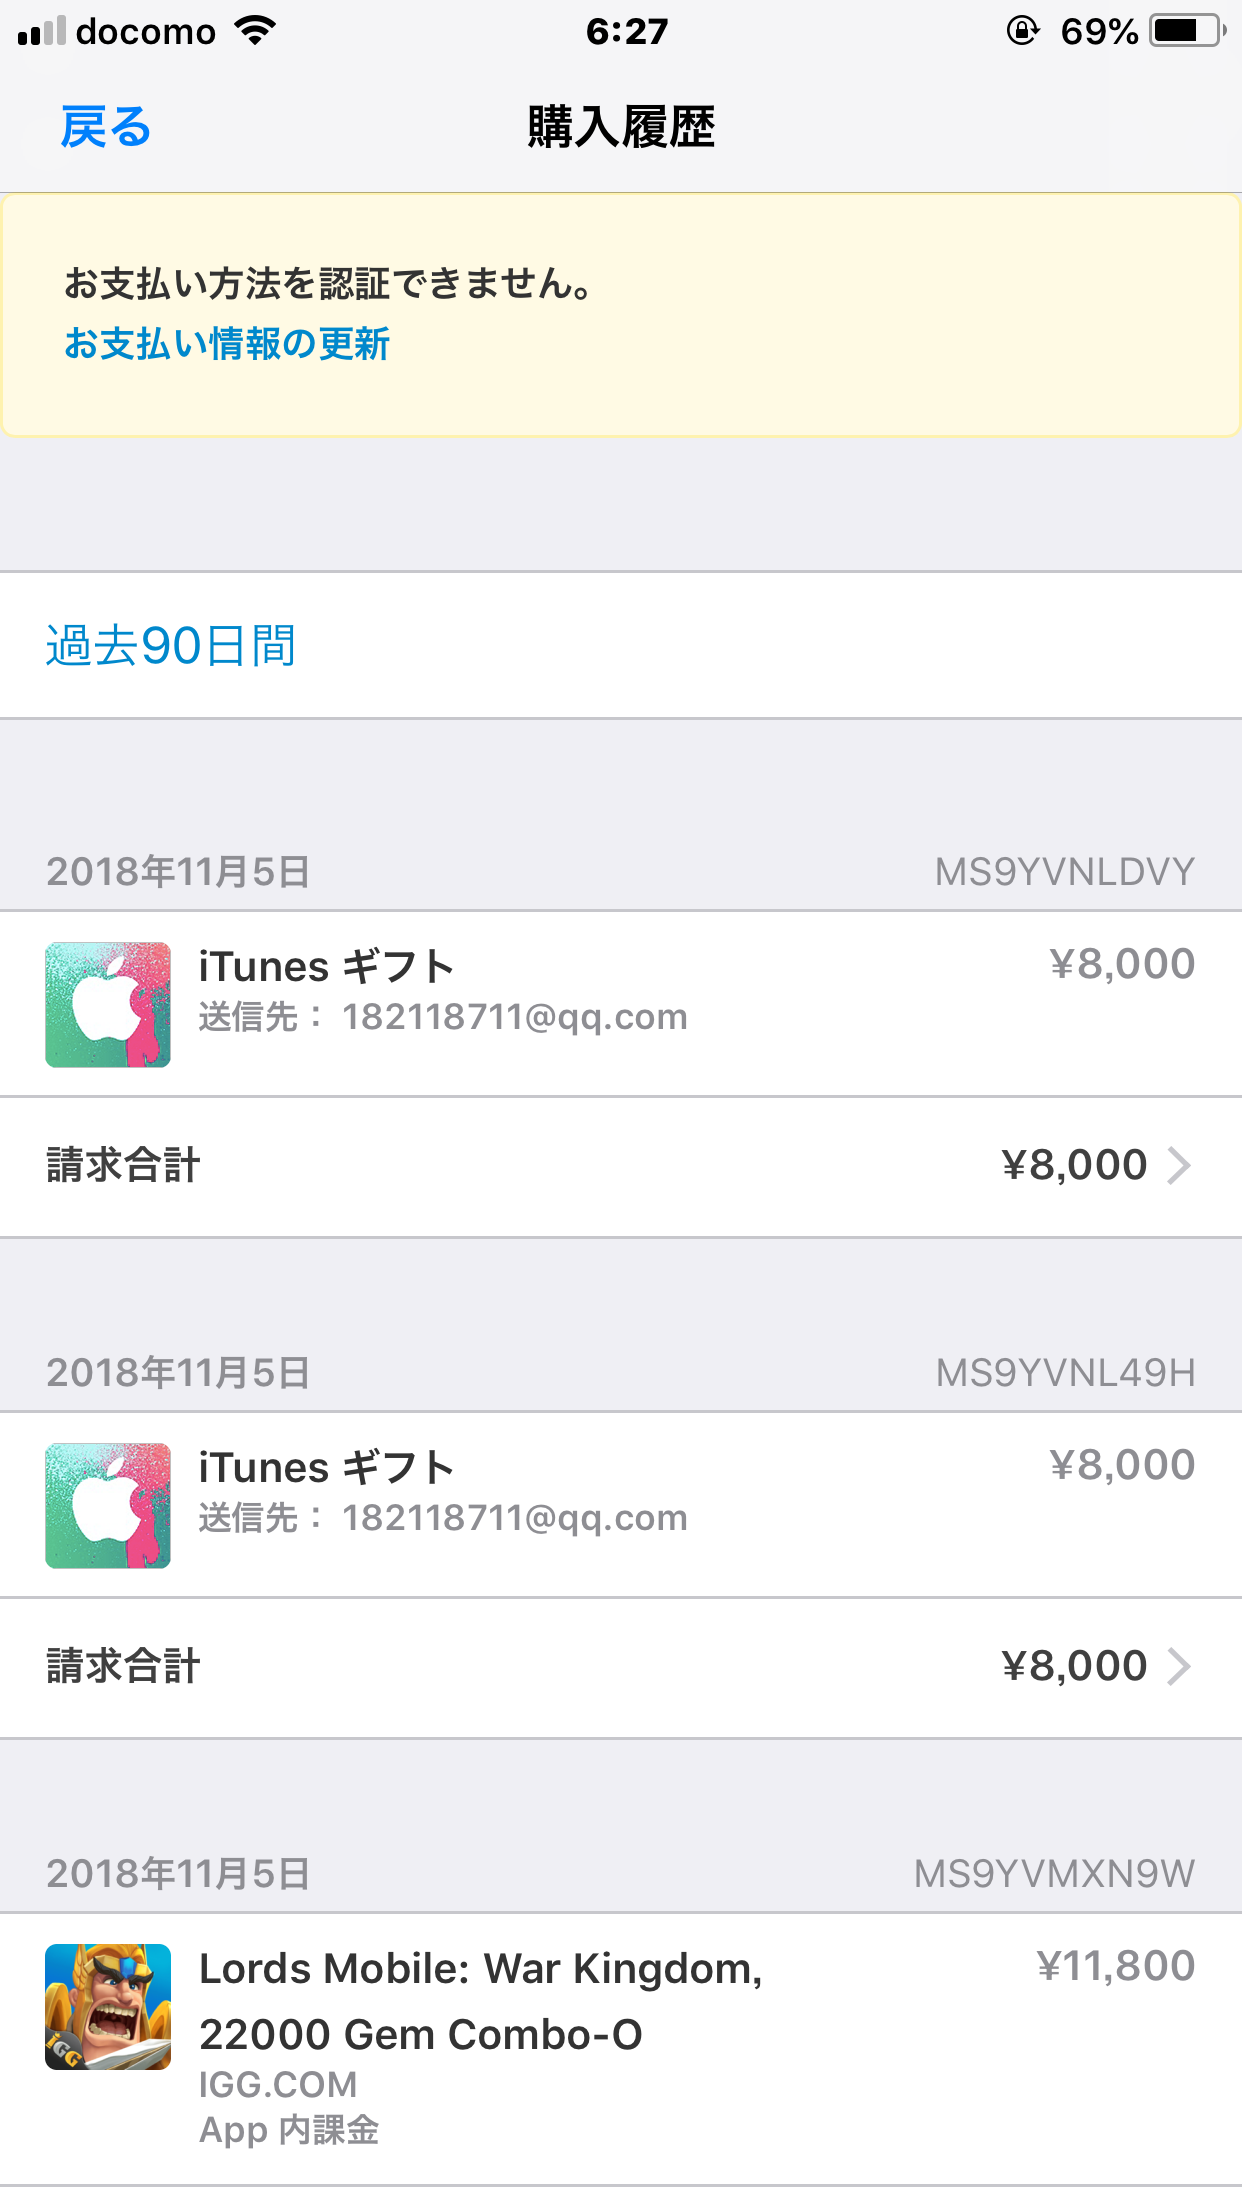Image resolution: width=1242 pixels, height=2208 pixels.
Task: Tap the battery icon in status bar
Action: tap(1187, 31)
